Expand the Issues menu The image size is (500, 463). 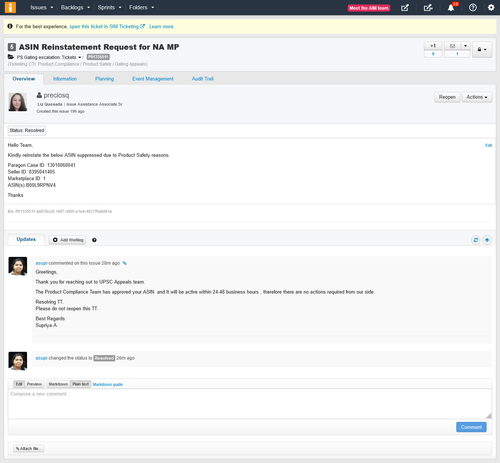coord(42,7)
